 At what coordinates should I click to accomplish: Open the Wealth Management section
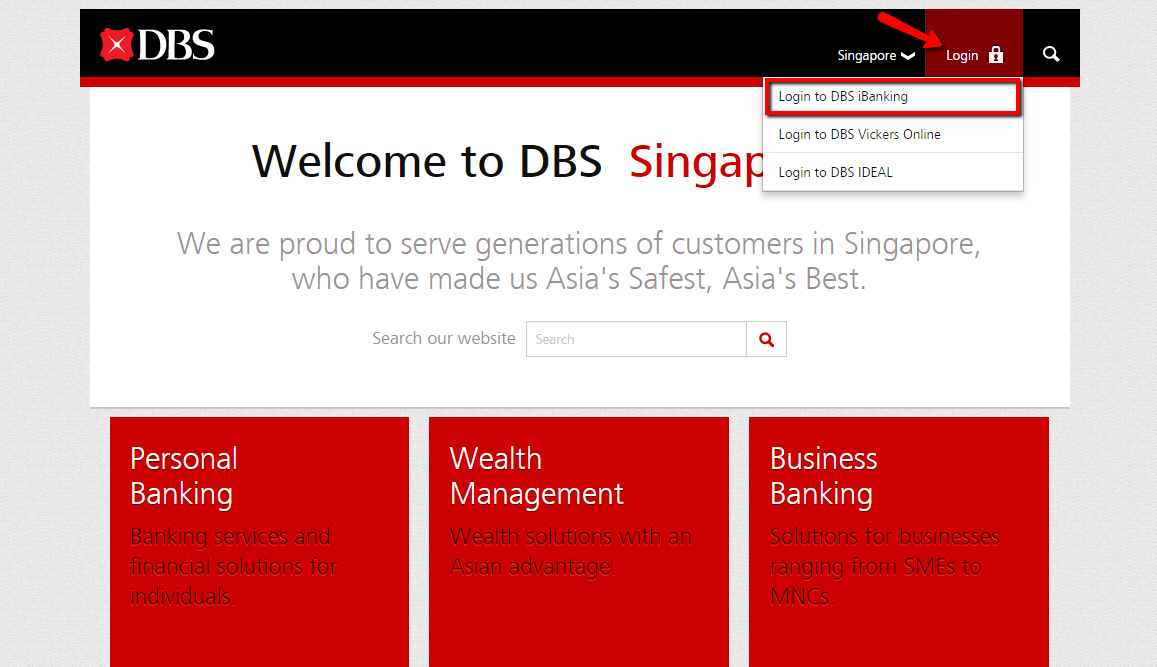tap(537, 475)
